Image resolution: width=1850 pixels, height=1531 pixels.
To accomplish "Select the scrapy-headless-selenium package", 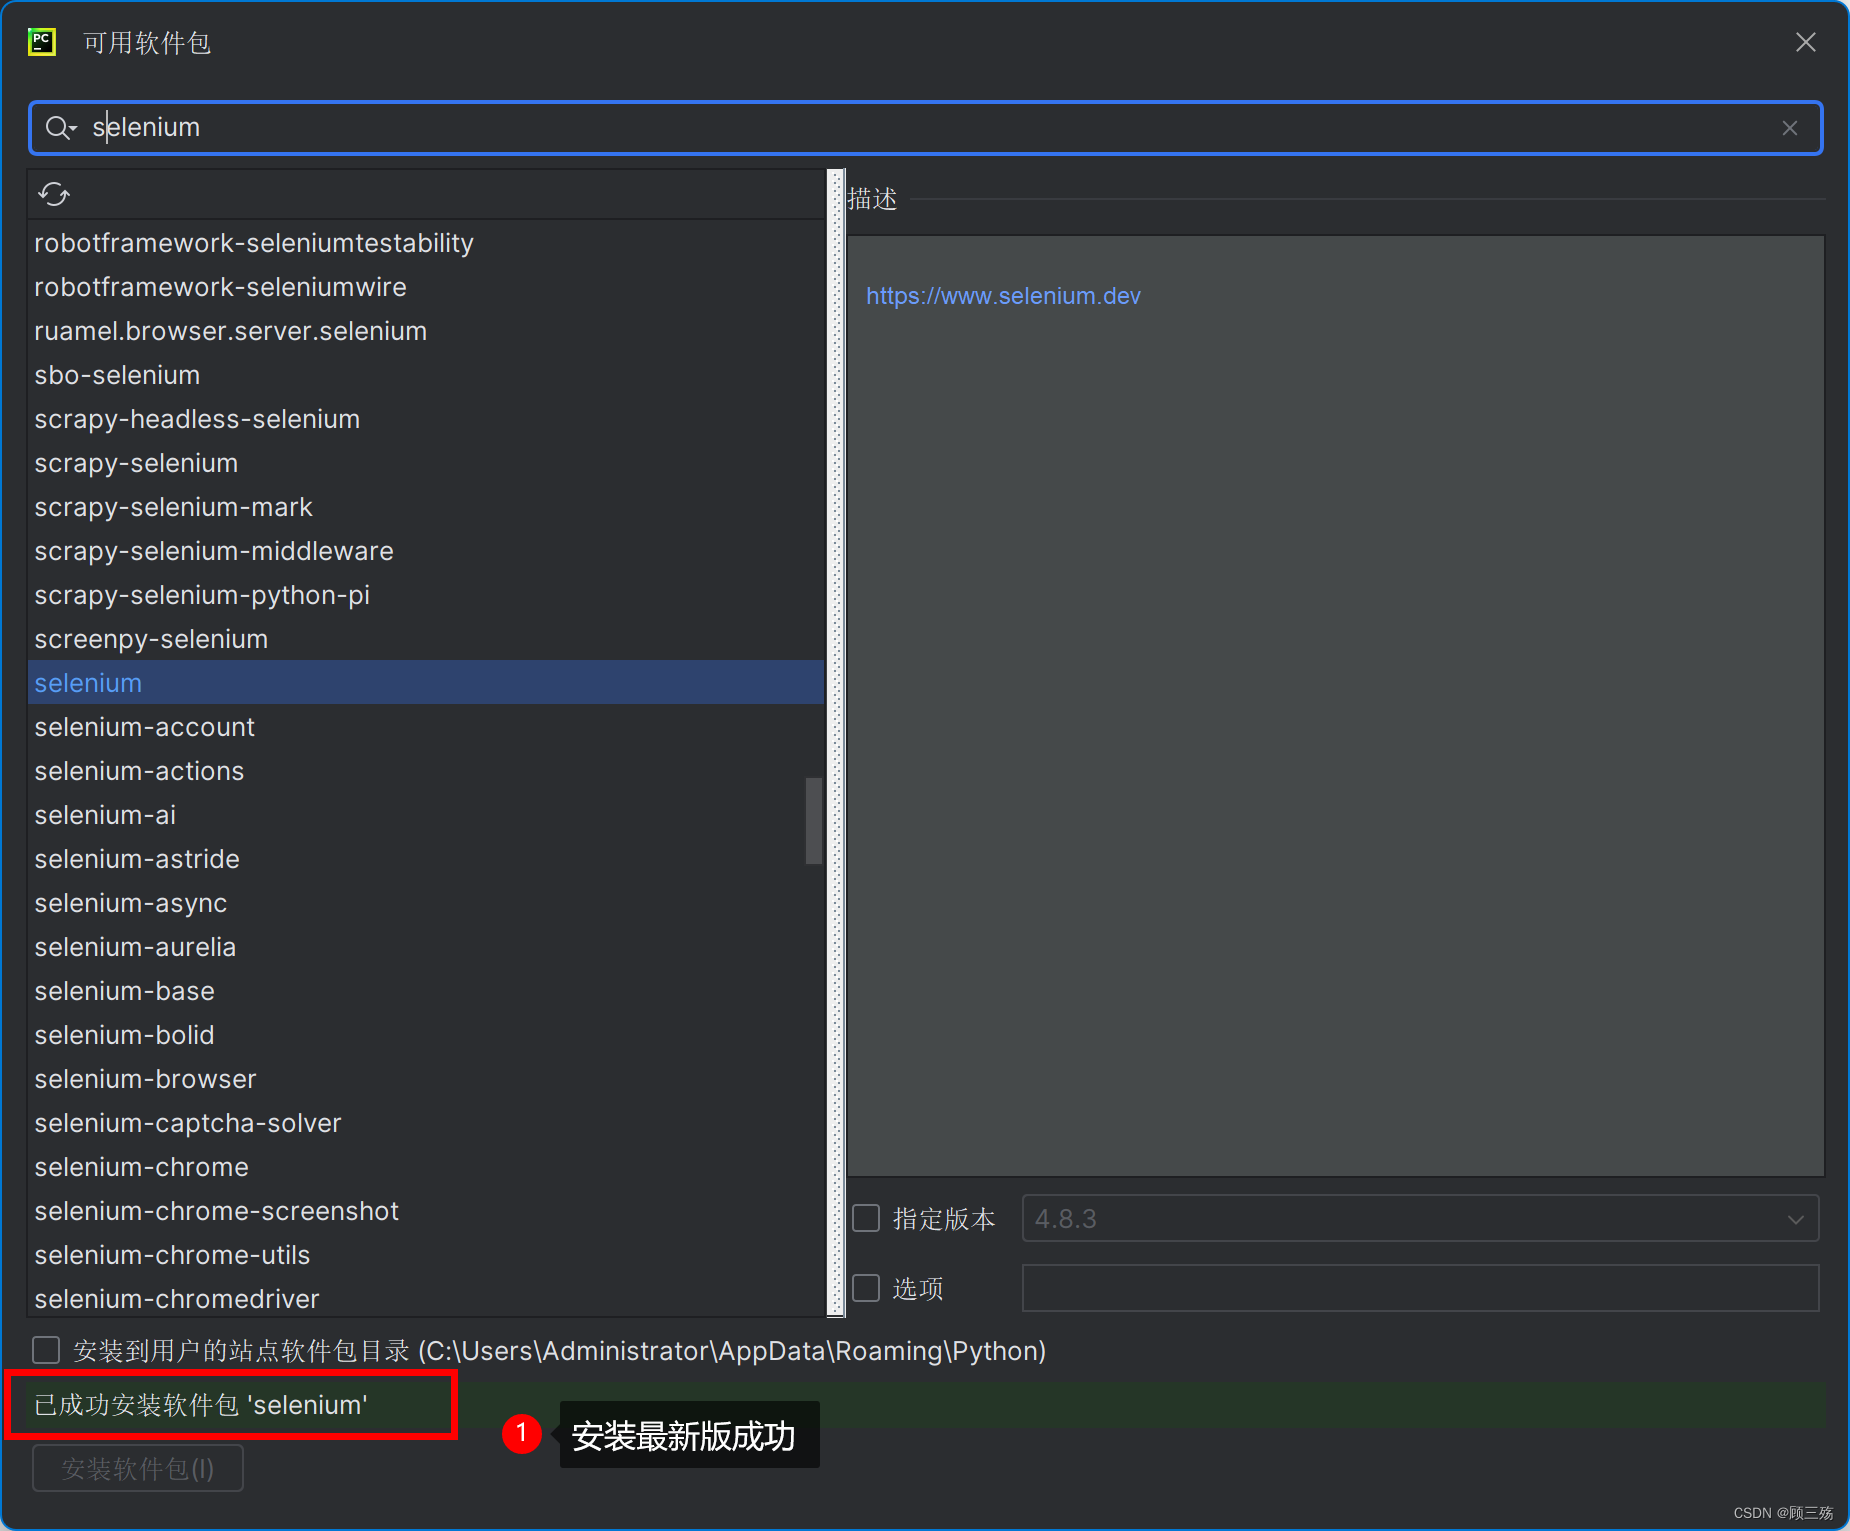I will point(426,419).
